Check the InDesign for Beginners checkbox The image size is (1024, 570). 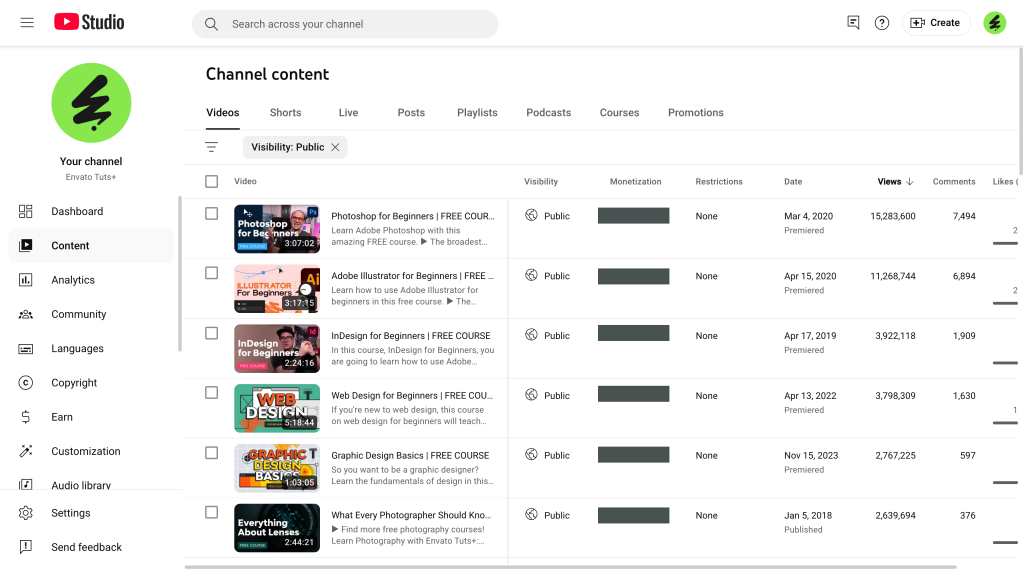tap(212, 333)
